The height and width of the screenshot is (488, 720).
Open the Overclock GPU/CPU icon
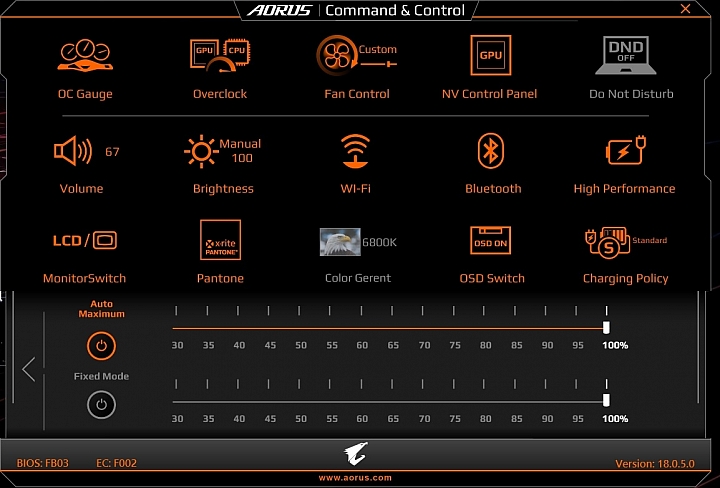pos(220,55)
